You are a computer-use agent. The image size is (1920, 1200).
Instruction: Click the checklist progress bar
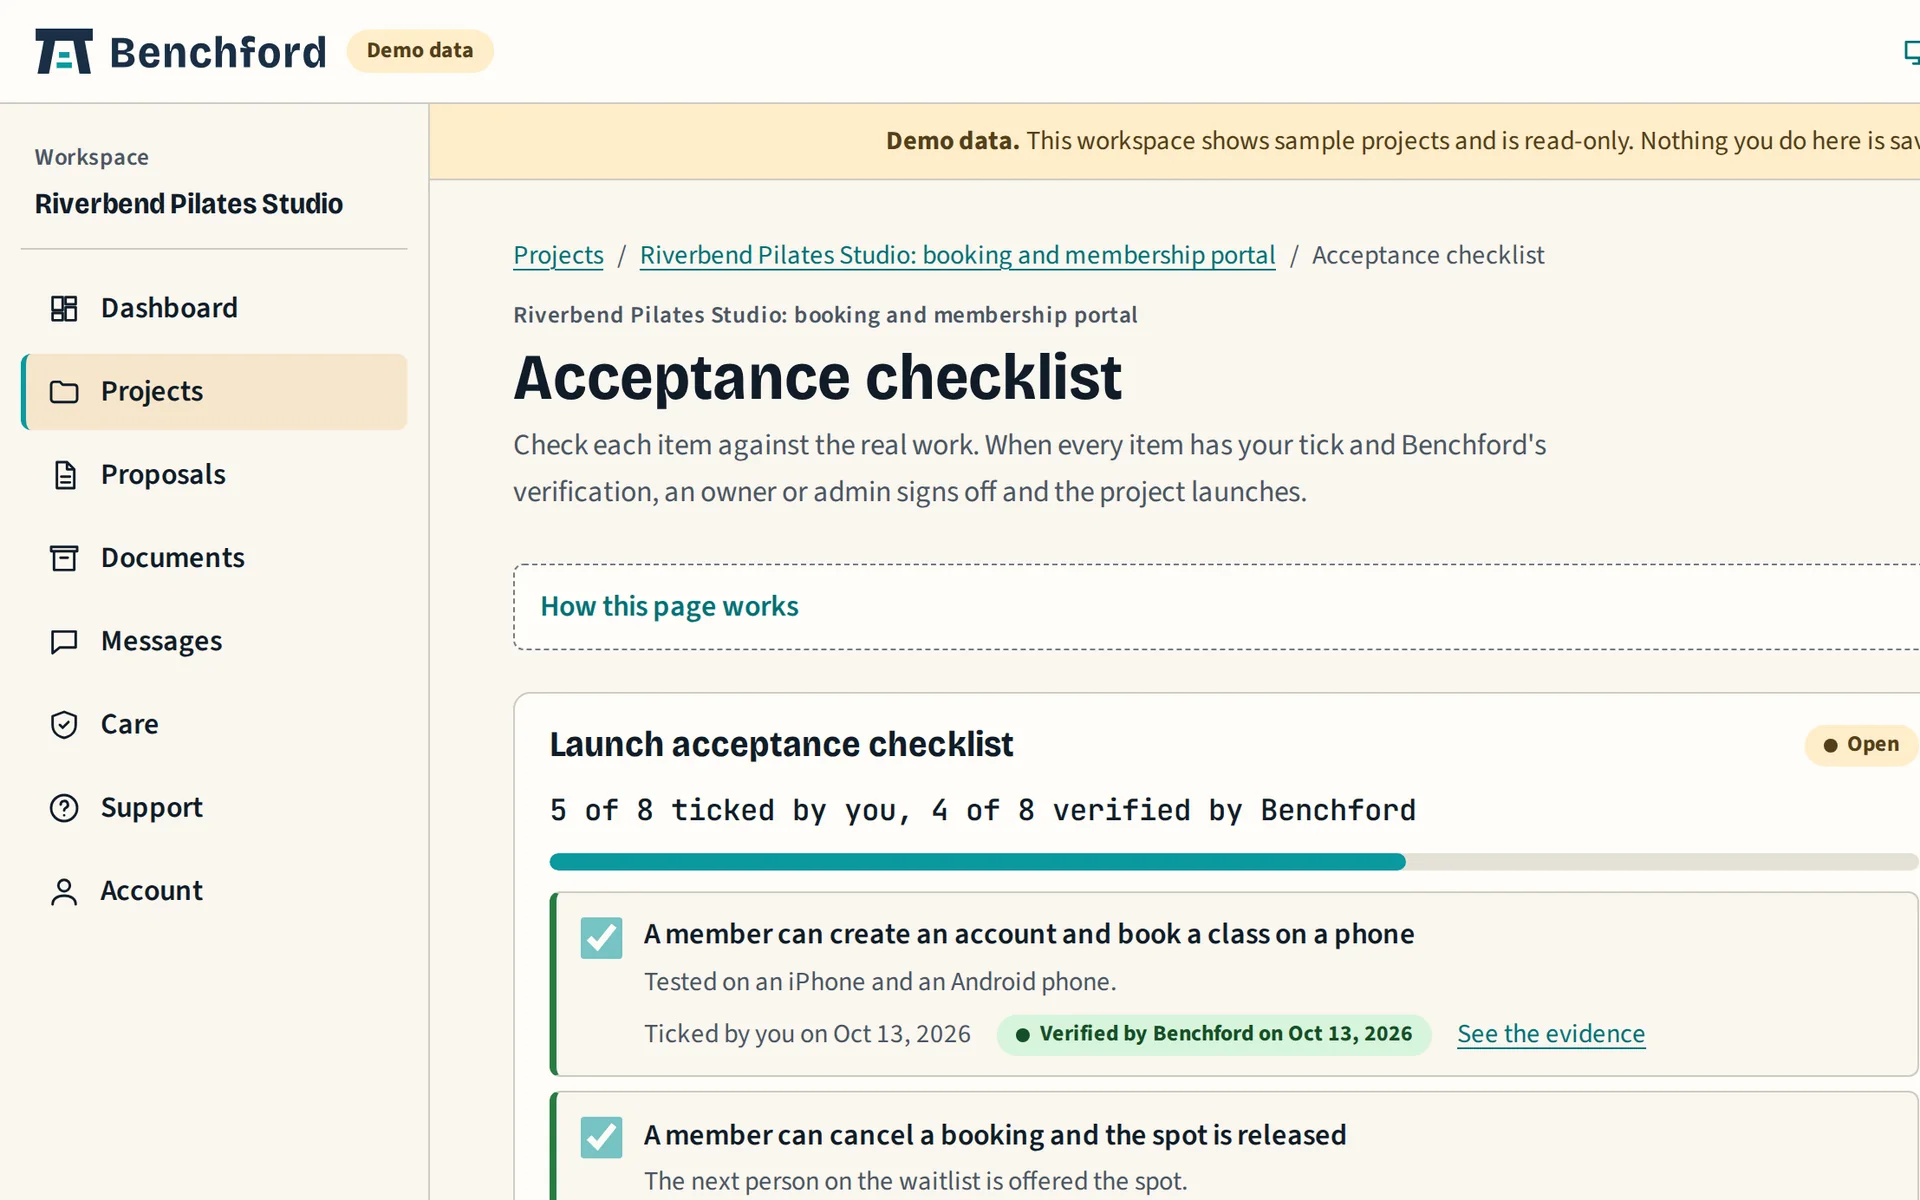coord(1234,862)
